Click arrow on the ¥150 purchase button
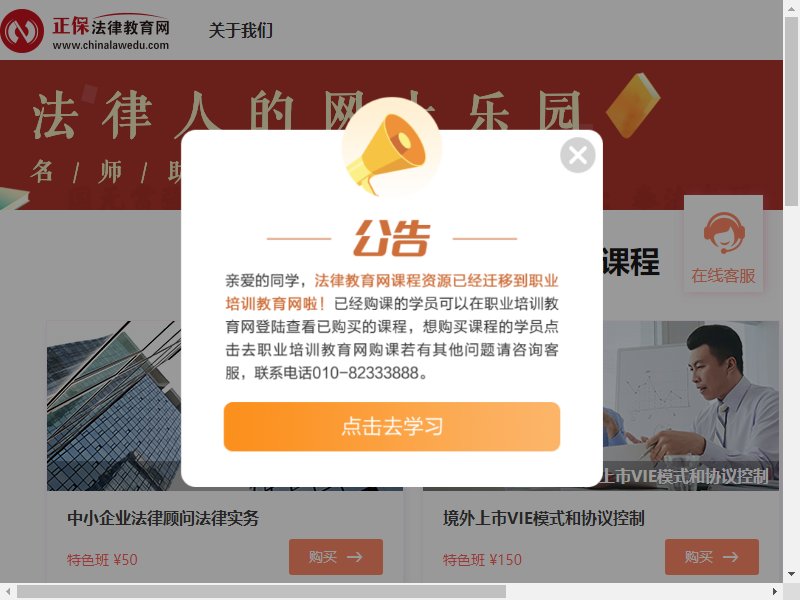The image size is (800, 600). [731, 557]
